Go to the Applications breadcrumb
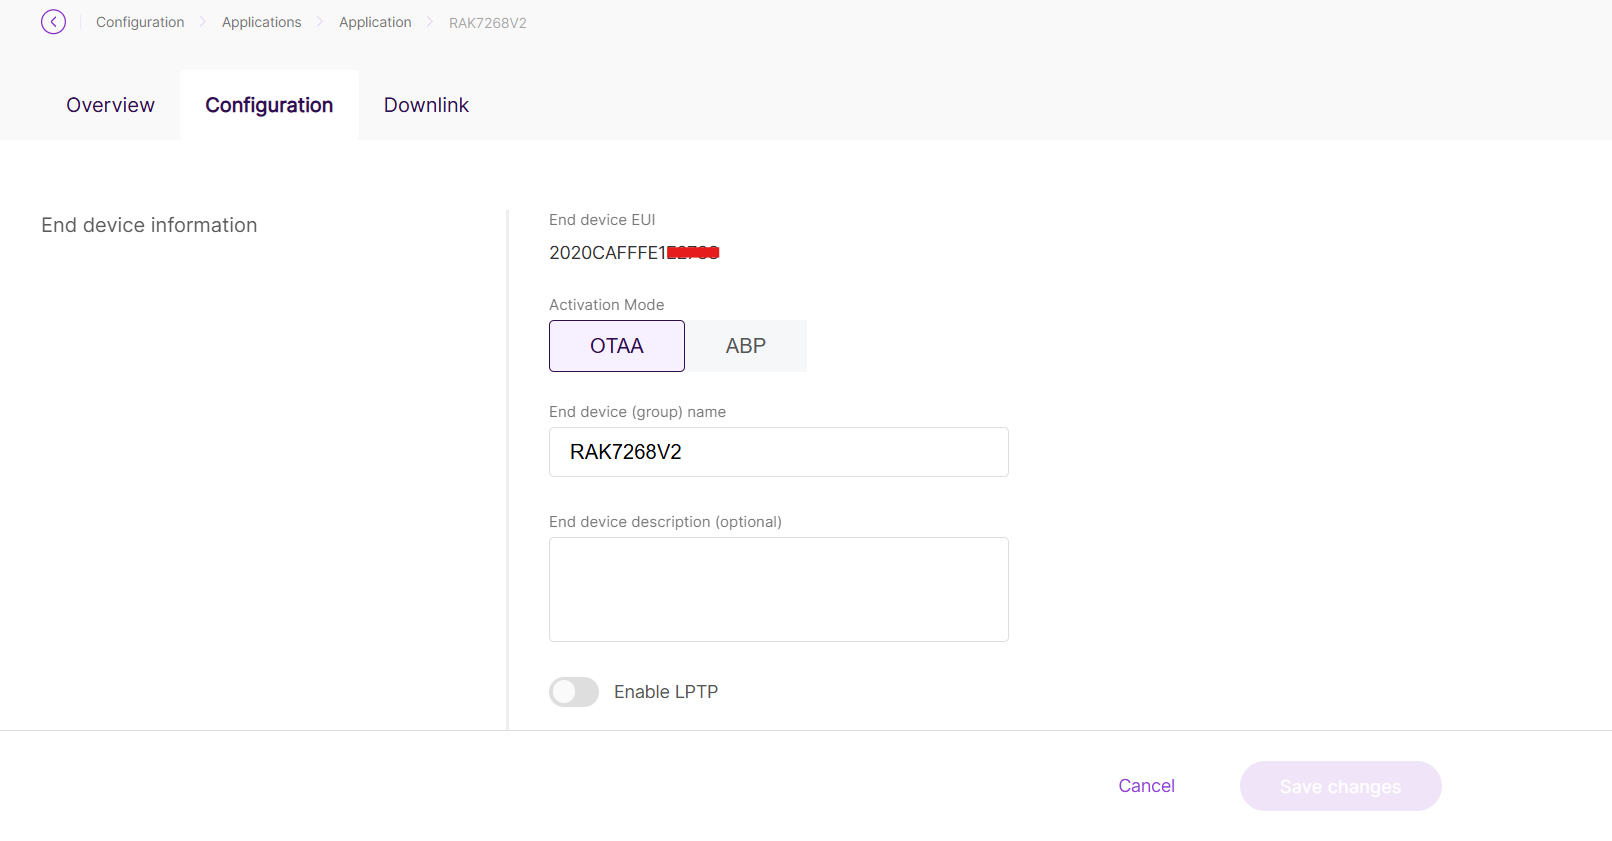This screenshot has height=841, width=1612. (261, 22)
